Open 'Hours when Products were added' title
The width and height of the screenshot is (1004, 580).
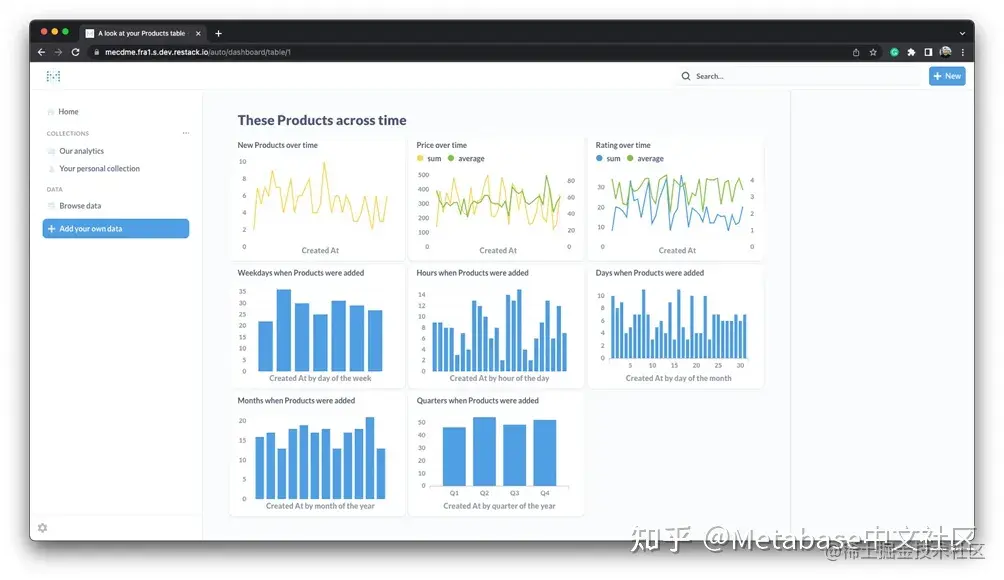click(x=472, y=273)
